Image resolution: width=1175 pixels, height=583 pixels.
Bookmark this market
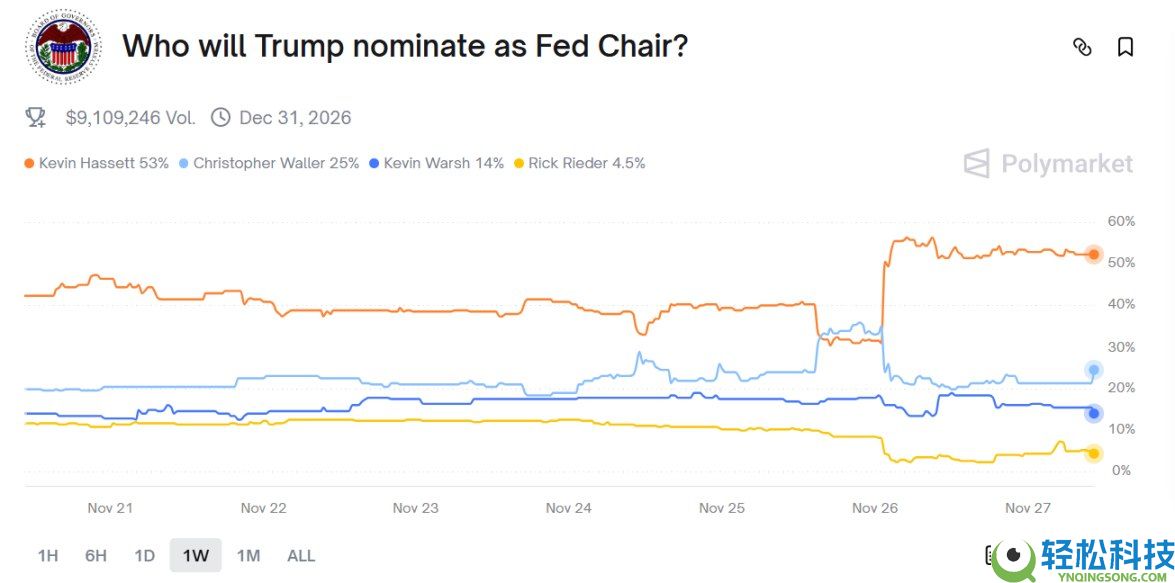(x=1125, y=47)
